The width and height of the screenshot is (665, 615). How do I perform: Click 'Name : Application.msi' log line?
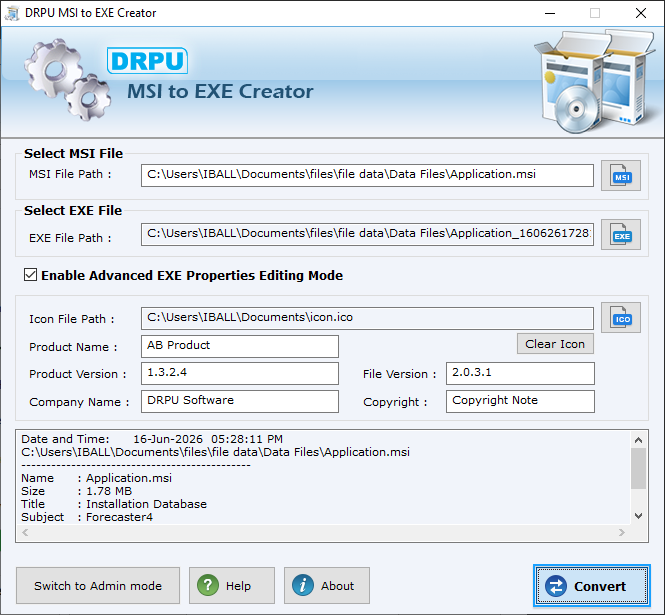[96, 478]
